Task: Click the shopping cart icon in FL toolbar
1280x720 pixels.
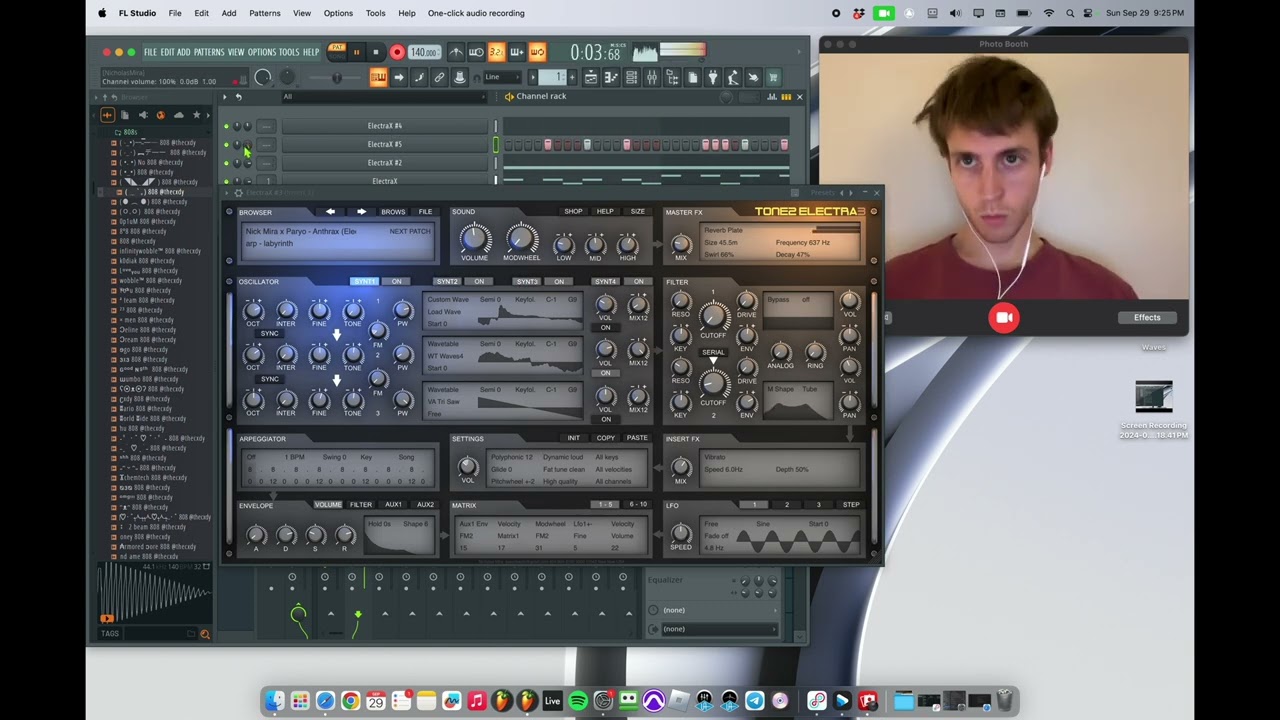Action: (x=773, y=77)
